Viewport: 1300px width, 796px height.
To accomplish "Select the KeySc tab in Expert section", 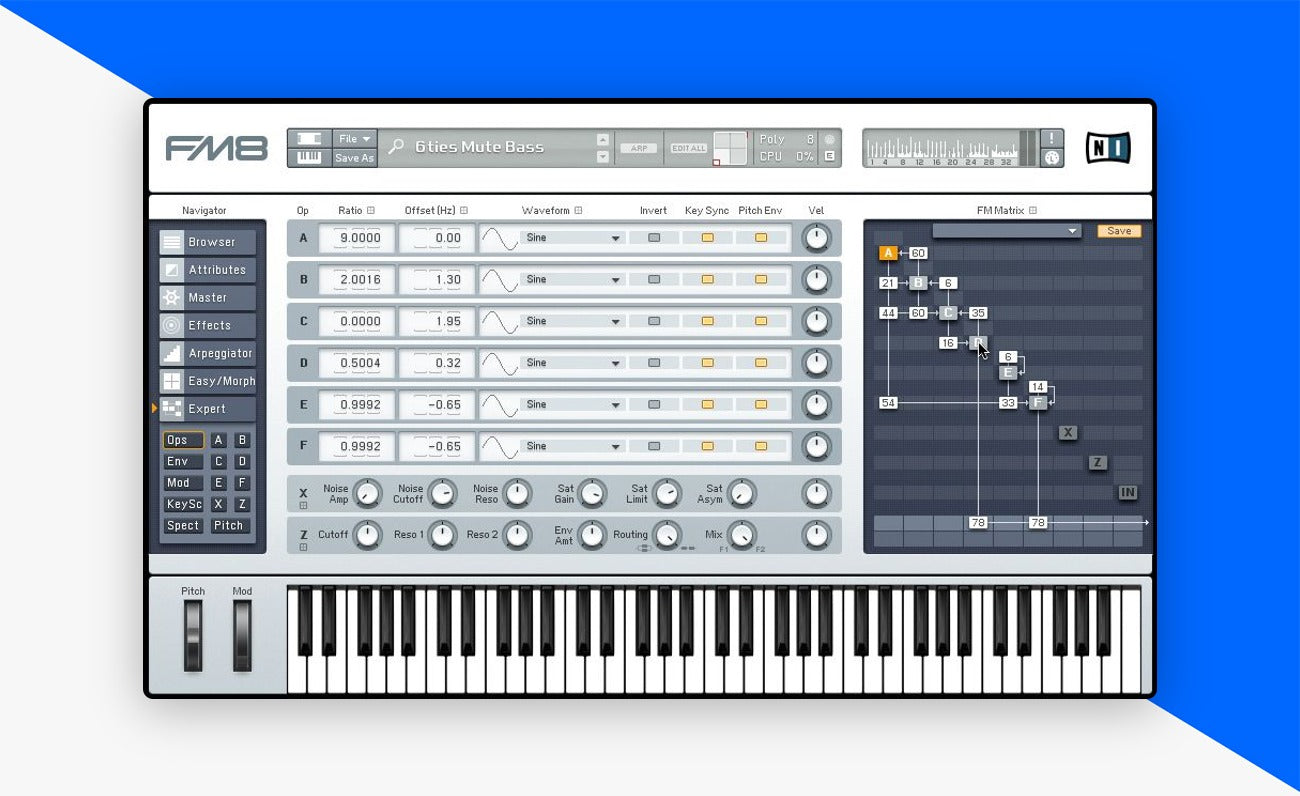I will 183,505.
